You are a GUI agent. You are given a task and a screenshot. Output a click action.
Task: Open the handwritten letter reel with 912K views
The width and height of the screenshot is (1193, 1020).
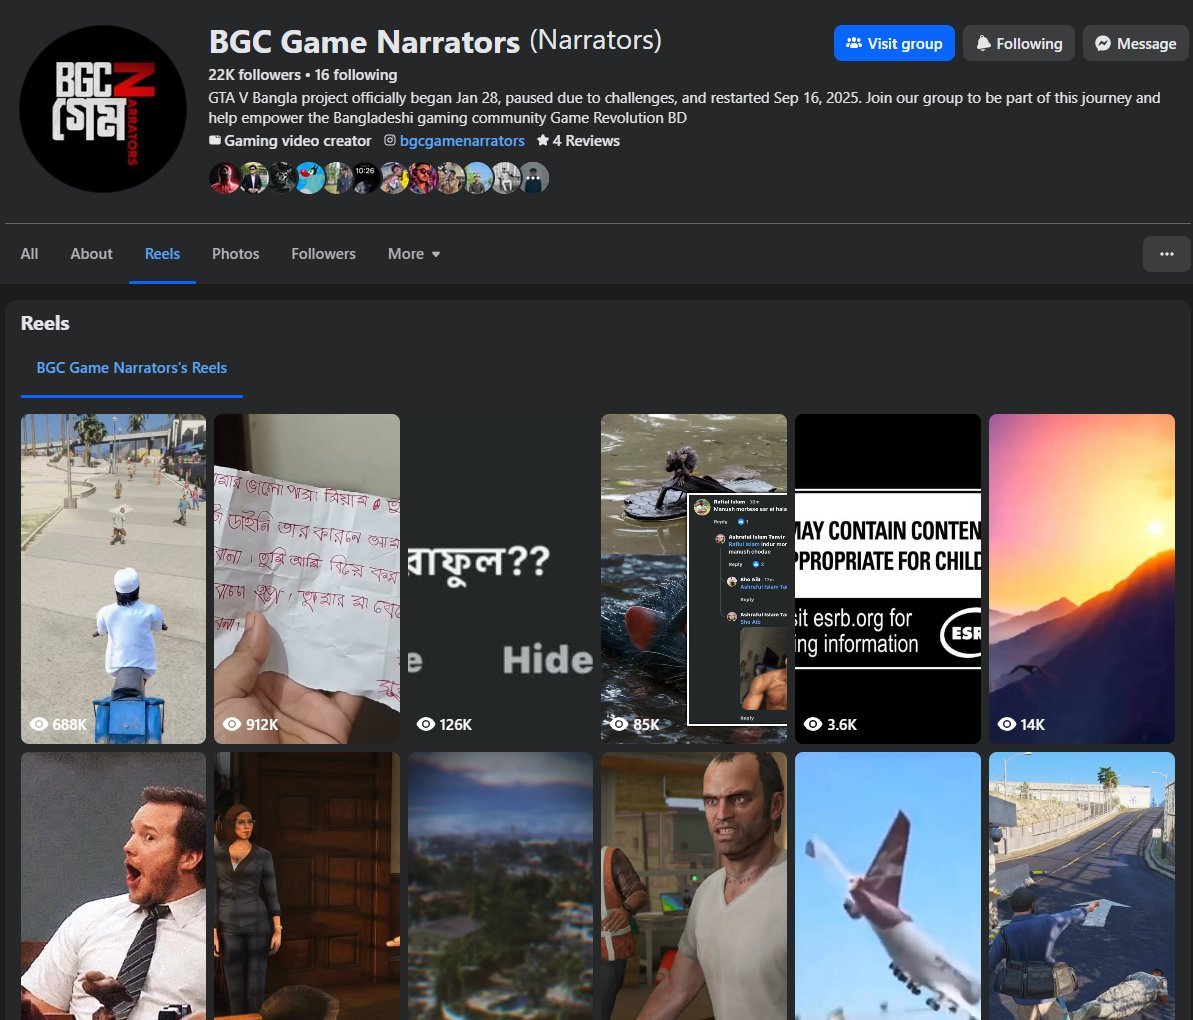[x=307, y=578]
